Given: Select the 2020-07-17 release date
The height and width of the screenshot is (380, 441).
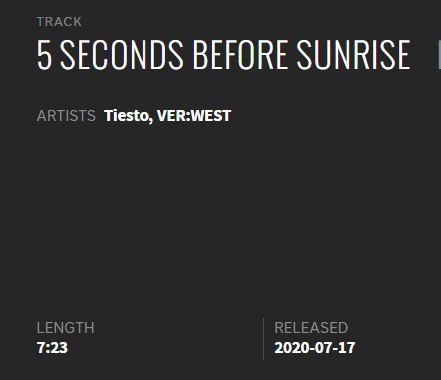Looking at the screenshot, I should coord(315,348).
